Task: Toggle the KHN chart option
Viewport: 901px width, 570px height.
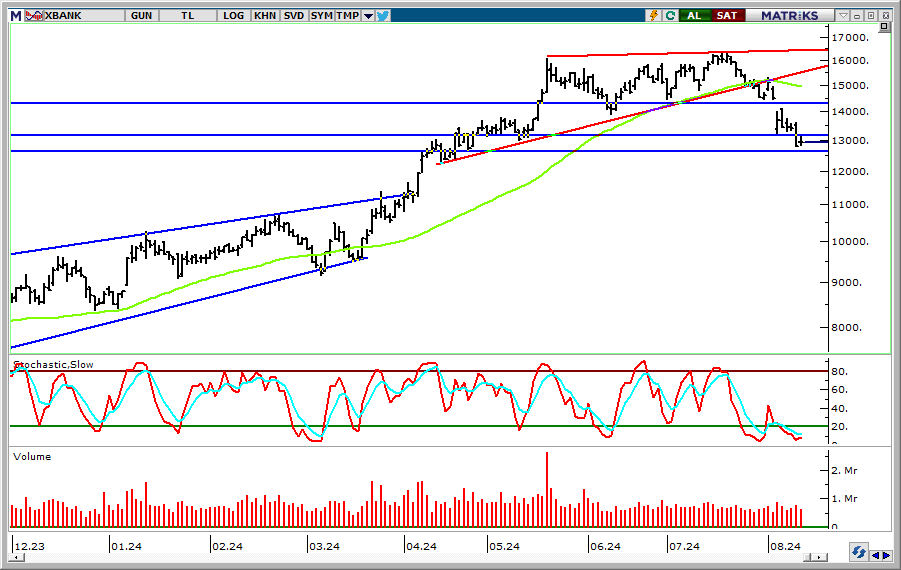Action: (x=265, y=15)
